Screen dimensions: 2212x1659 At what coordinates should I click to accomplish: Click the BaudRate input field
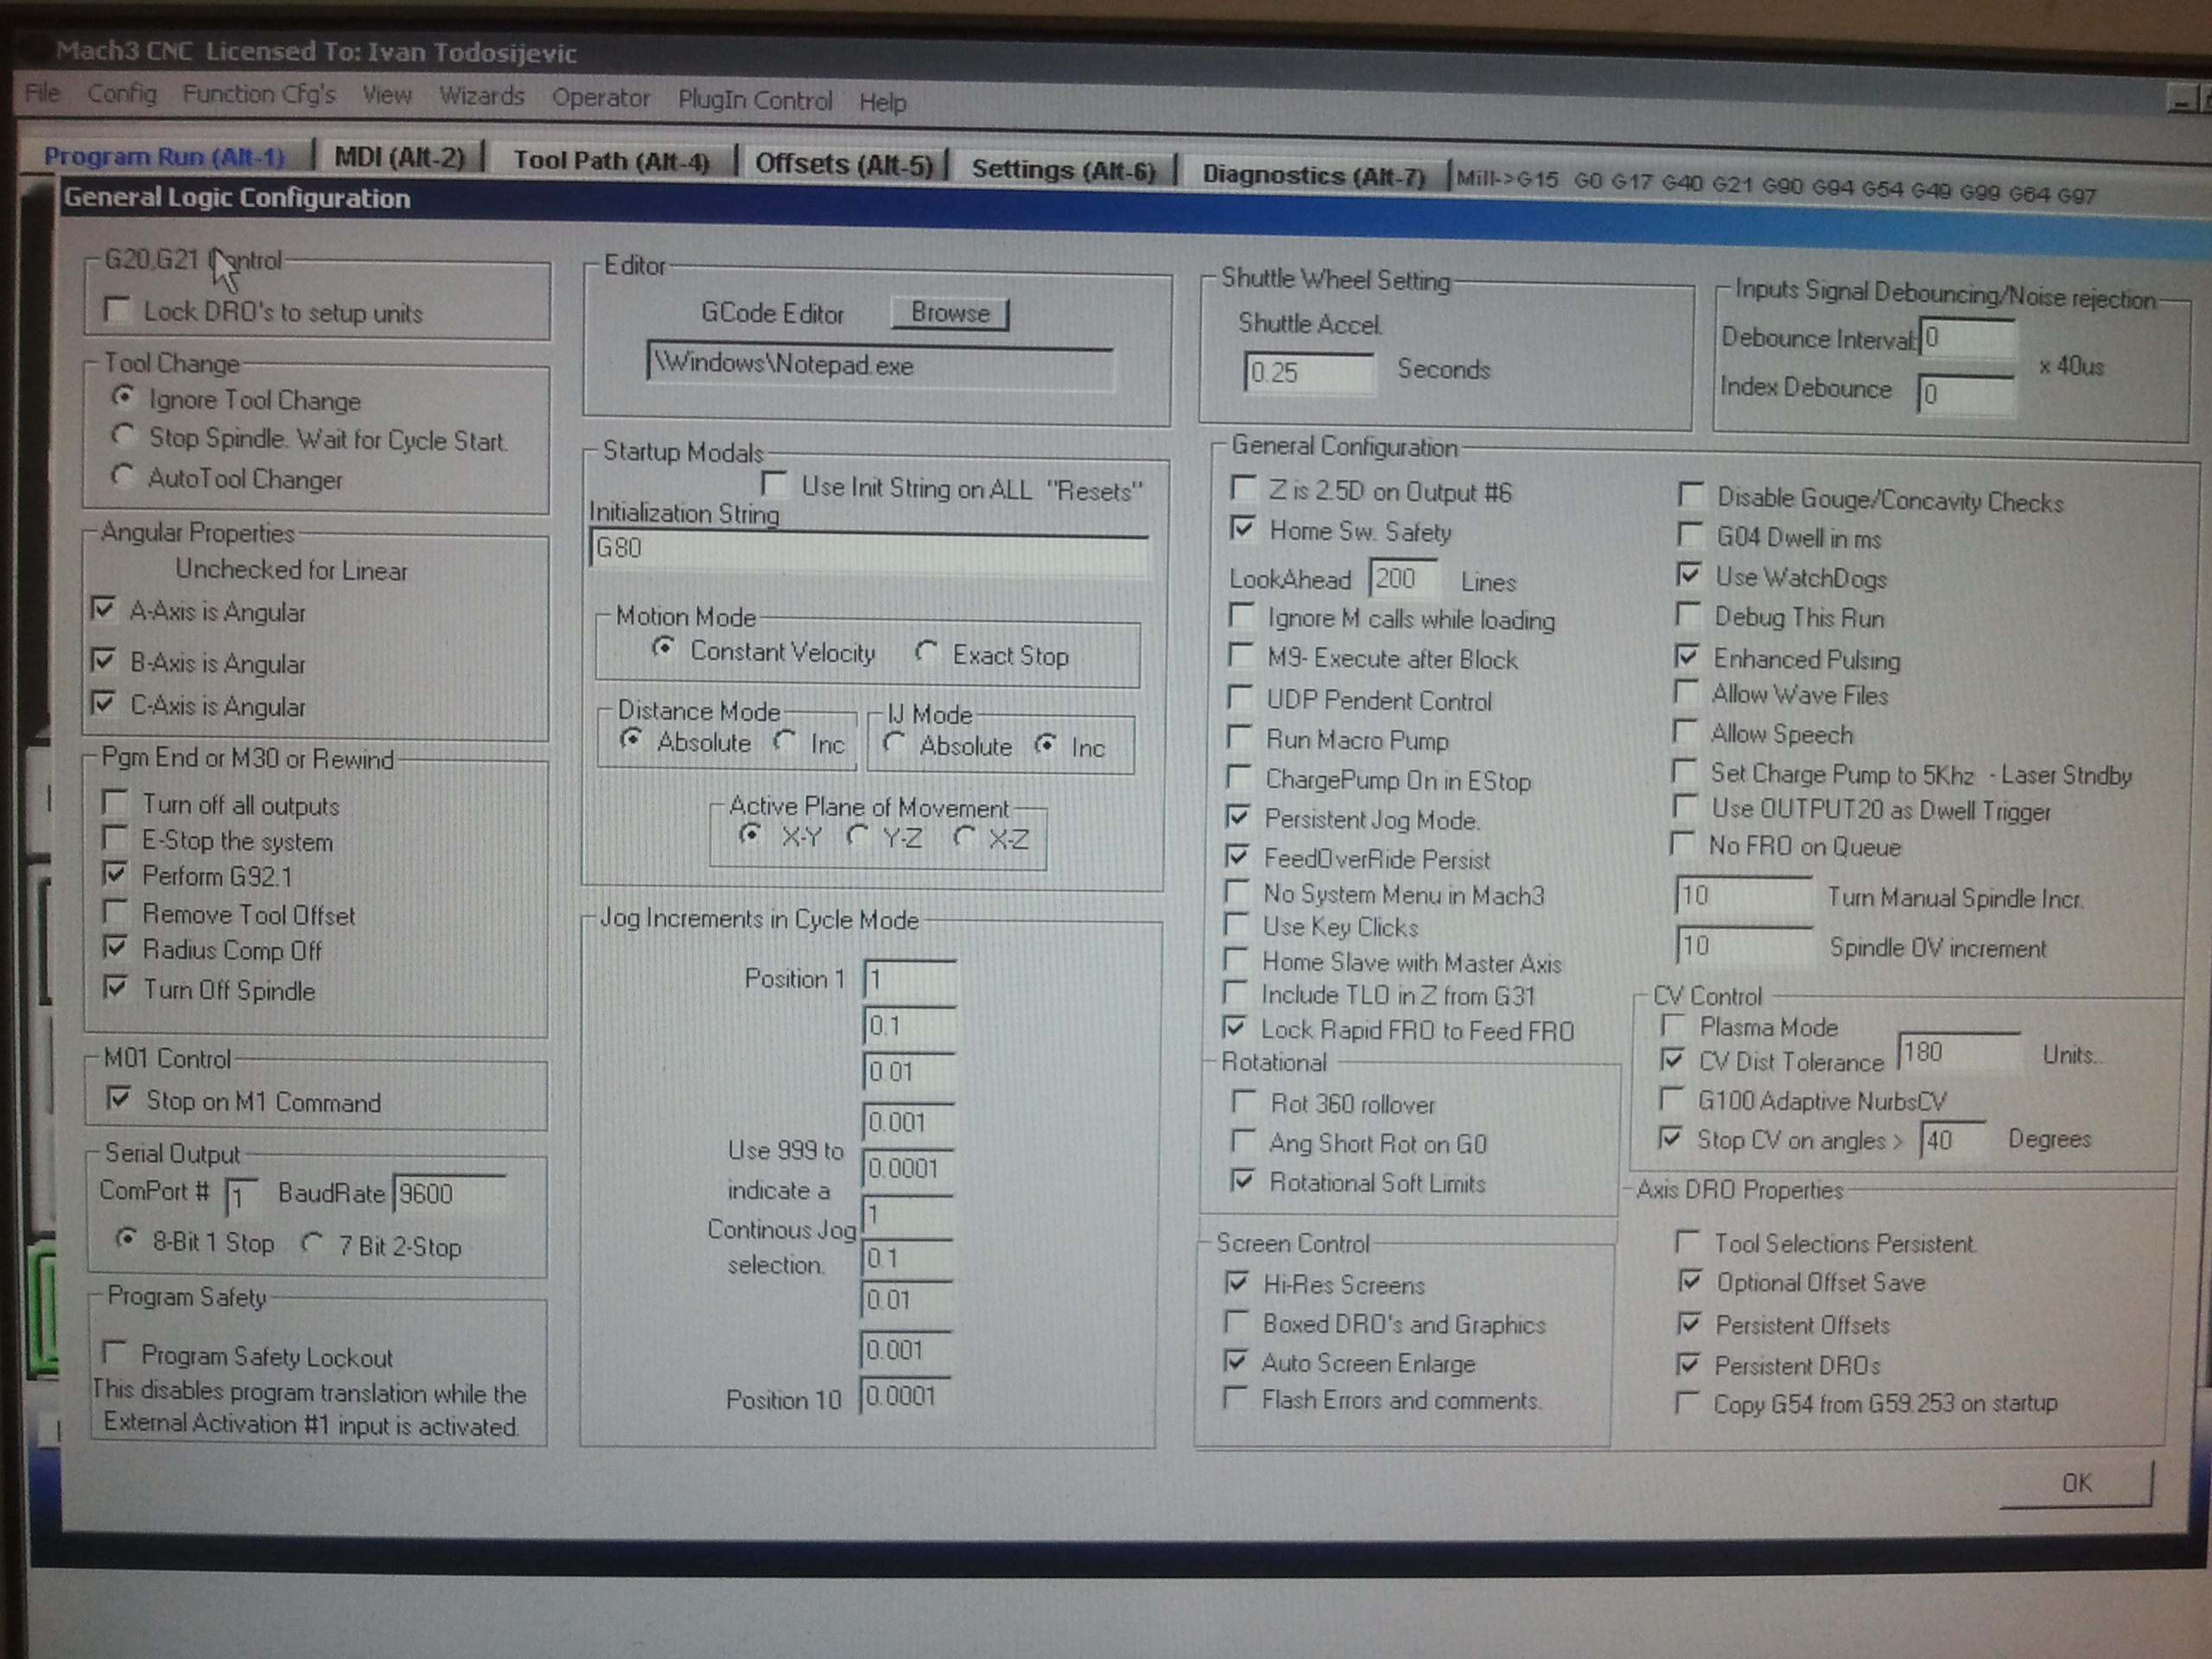click(x=450, y=1194)
